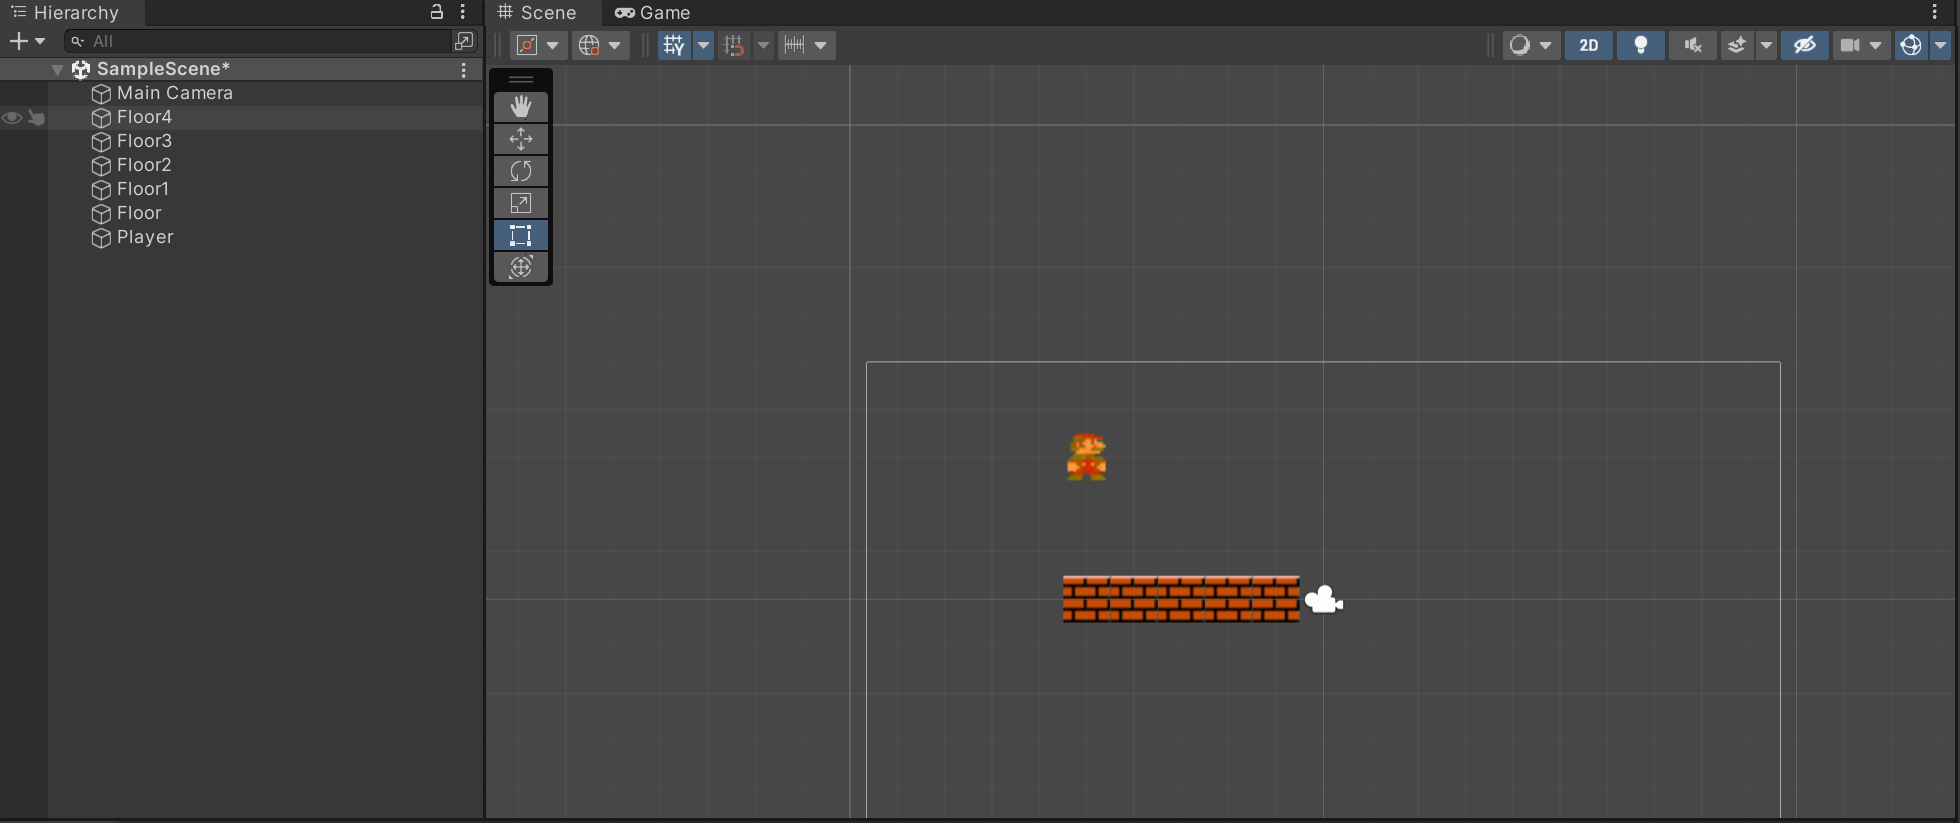Viewport: 1960px width, 823px height.
Task: Select the Move tool
Action: (x=521, y=139)
